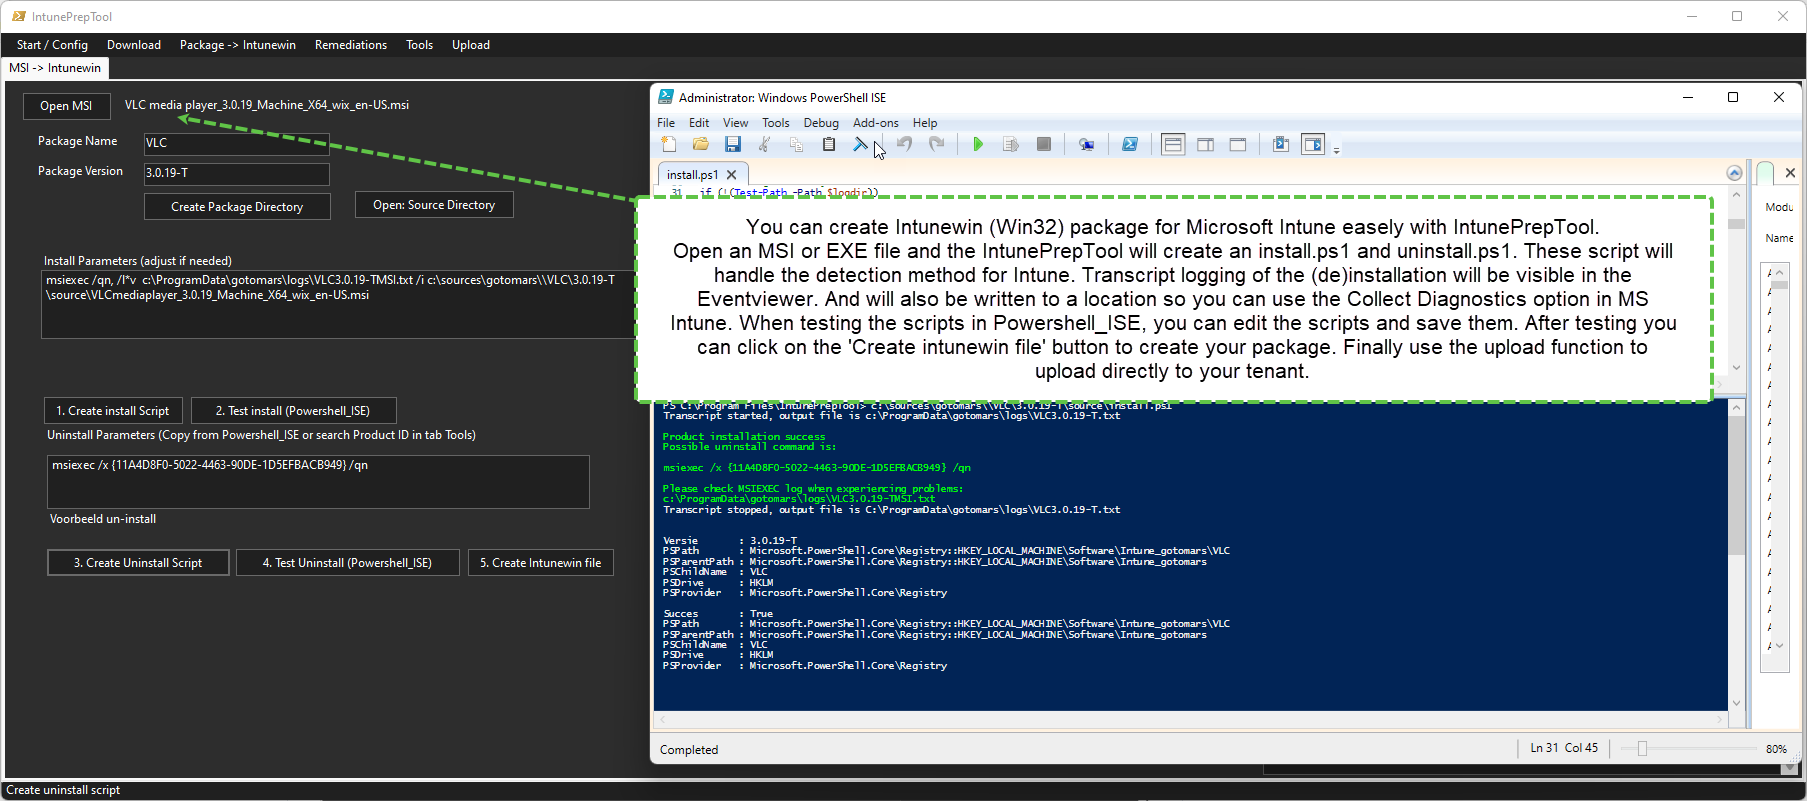Screen dimensions: 1807x801
Task: Click Clear console pane icon in ISE toolbar
Action: 860,145
